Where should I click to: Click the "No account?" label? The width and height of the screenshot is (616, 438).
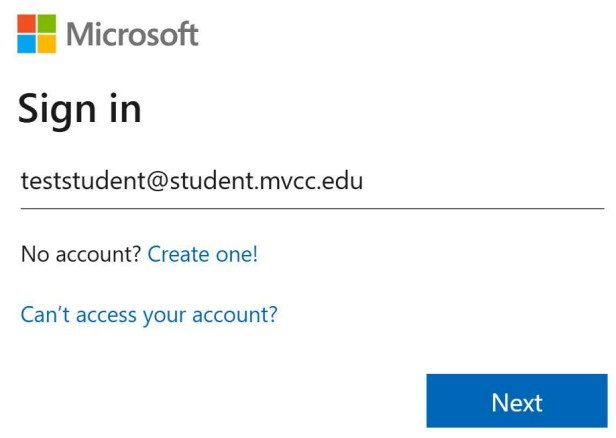(81, 255)
